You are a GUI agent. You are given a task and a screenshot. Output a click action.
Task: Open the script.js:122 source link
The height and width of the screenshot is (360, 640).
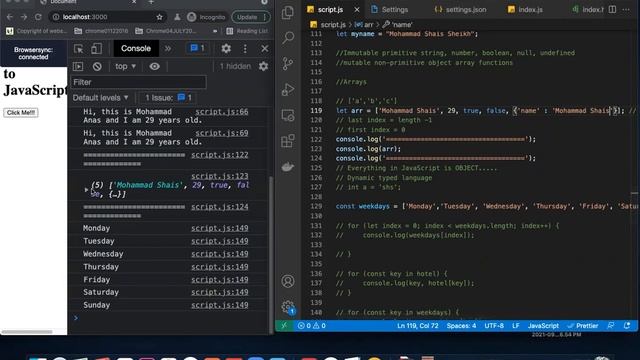pos(220,155)
